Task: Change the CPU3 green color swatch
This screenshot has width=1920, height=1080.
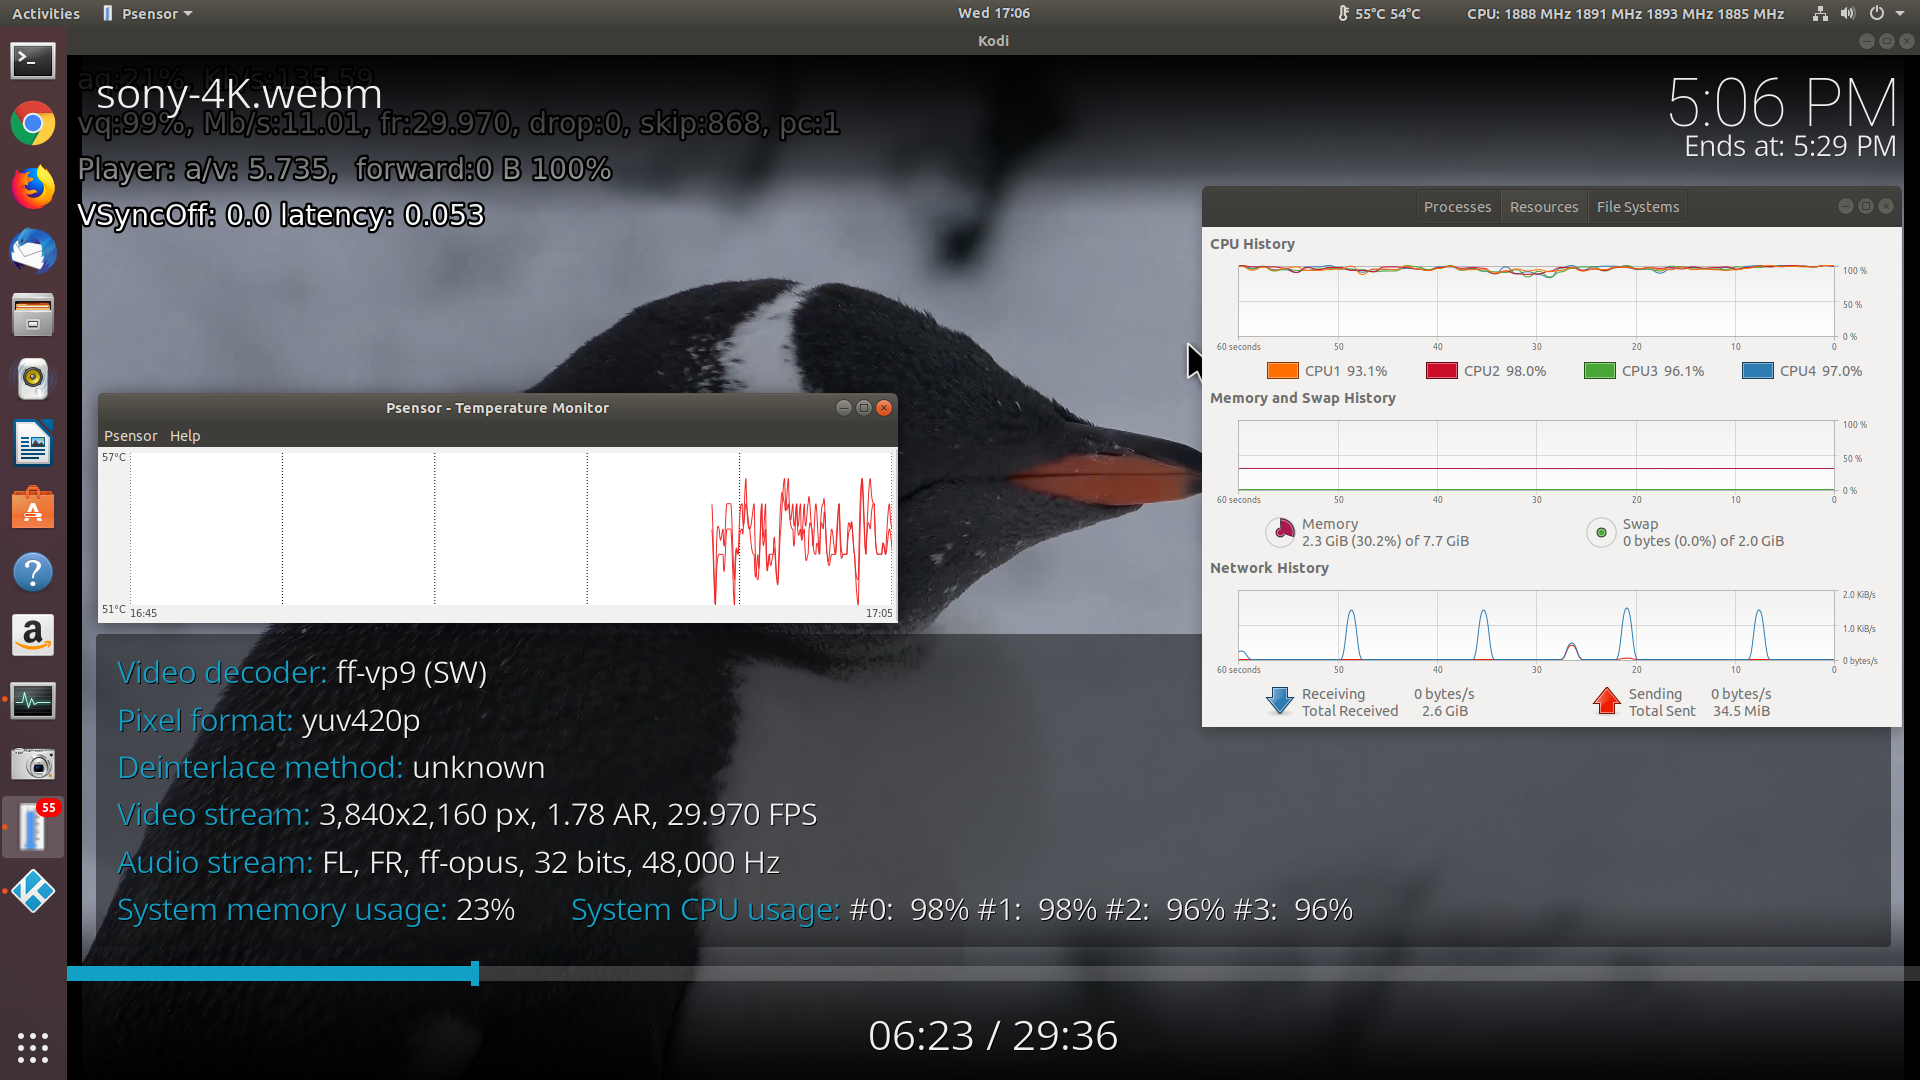Action: [x=1599, y=371]
